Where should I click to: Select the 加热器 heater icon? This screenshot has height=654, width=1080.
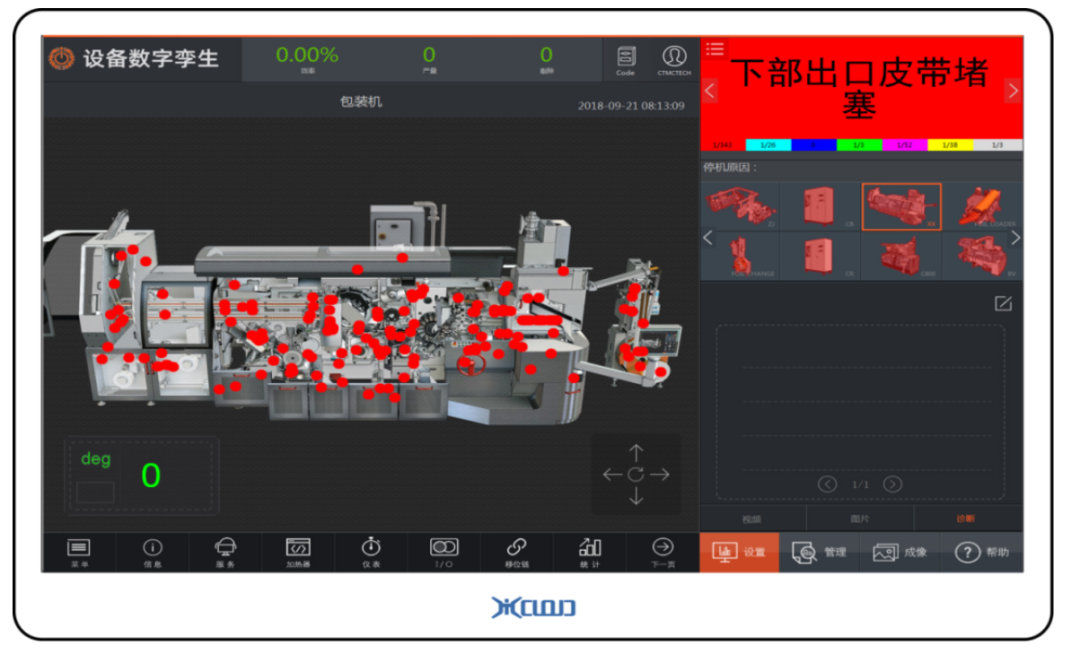(x=298, y=551)
